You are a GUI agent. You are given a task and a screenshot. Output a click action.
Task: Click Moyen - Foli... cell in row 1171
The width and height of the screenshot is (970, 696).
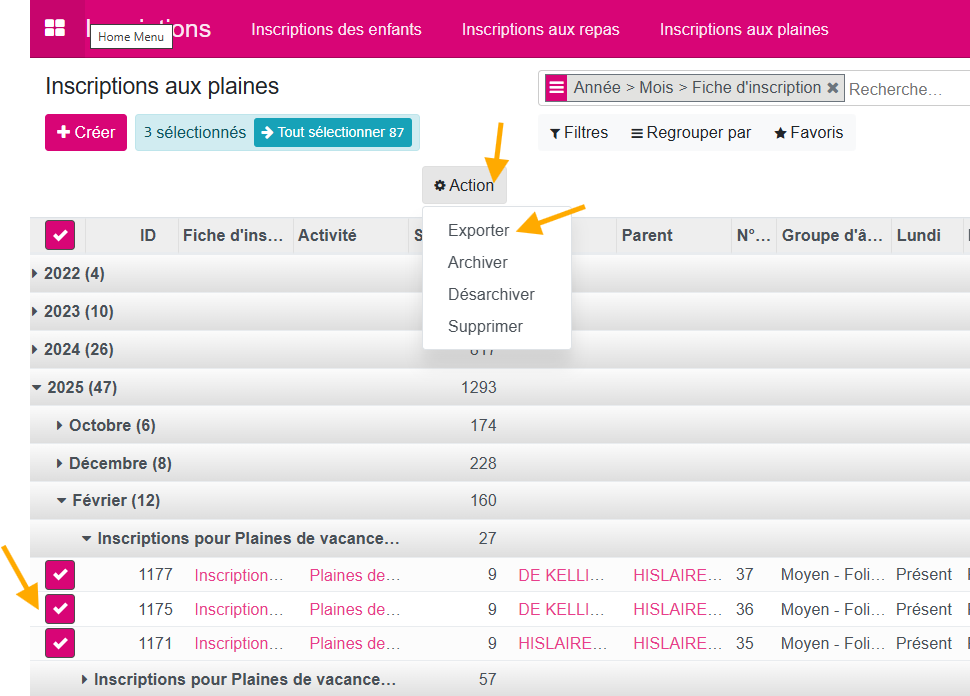pyautogui.click(x=833, y=643)
